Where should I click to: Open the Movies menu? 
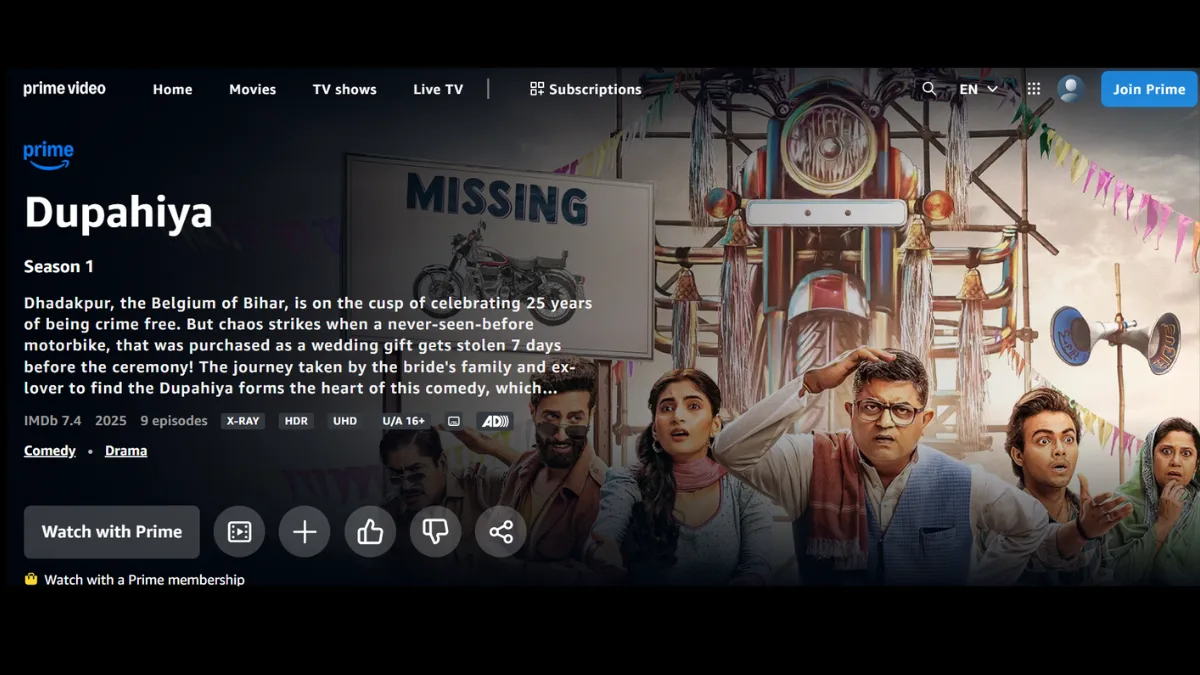click(x=252, y=89)
